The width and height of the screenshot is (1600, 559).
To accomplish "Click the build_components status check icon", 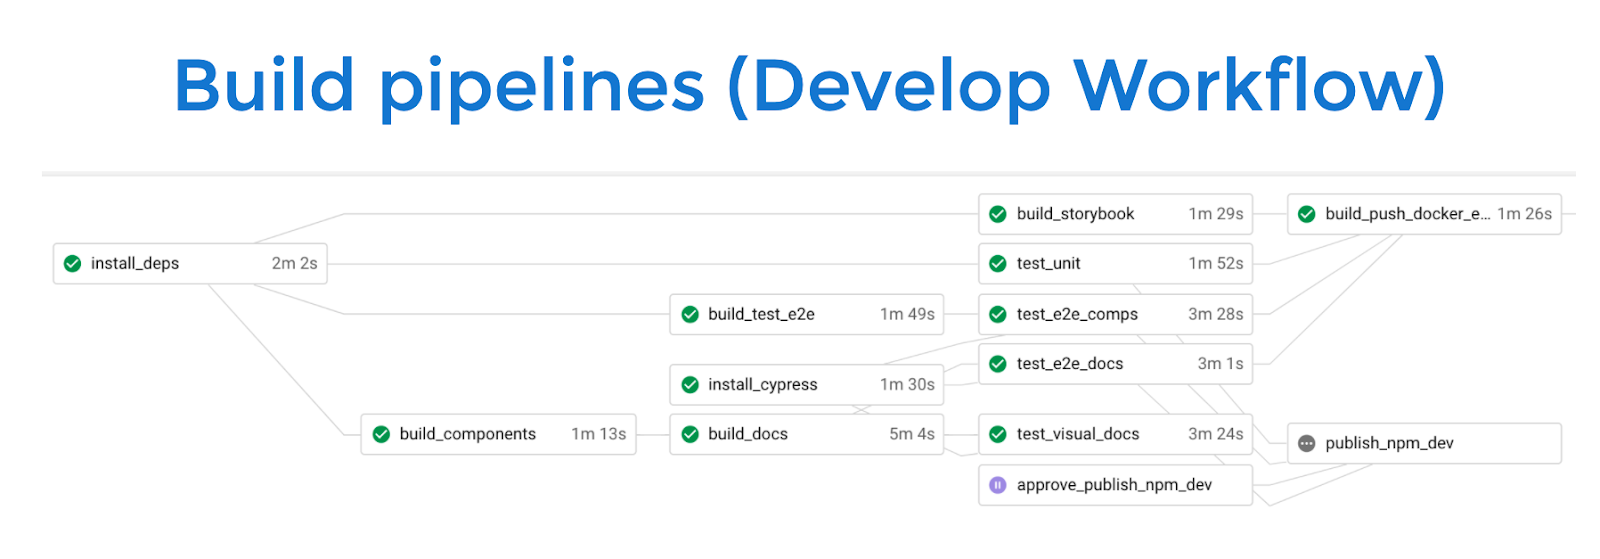I will click(381, 434).
